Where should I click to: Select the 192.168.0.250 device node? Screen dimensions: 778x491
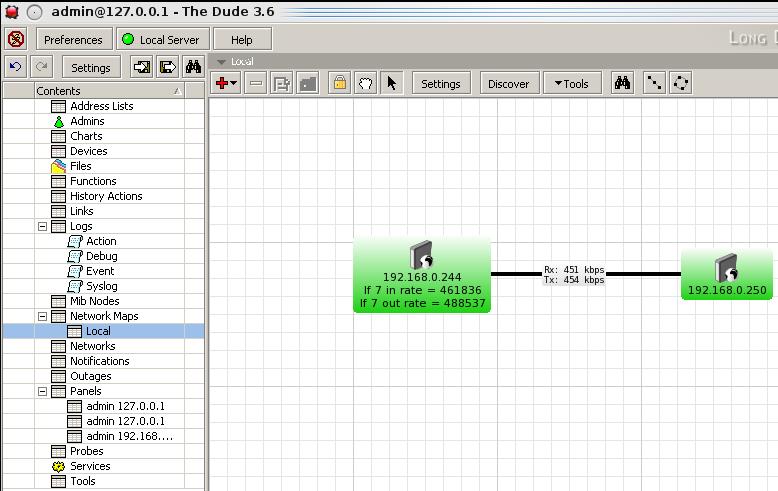tap(727, 275)
